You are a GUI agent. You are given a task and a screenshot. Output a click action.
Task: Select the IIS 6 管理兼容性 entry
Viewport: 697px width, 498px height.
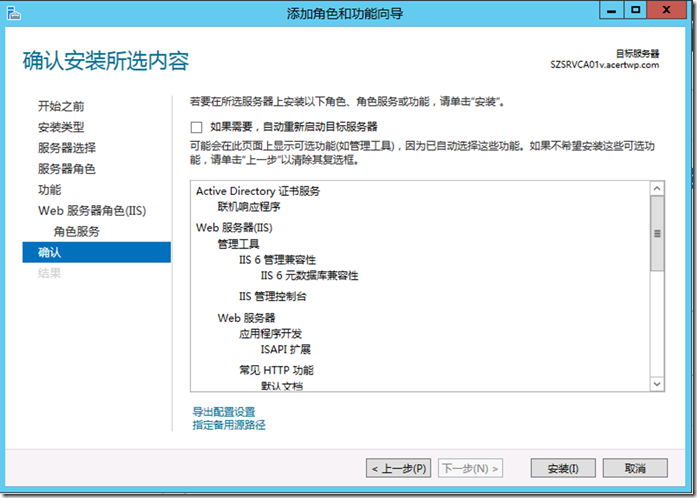point(277,260)
